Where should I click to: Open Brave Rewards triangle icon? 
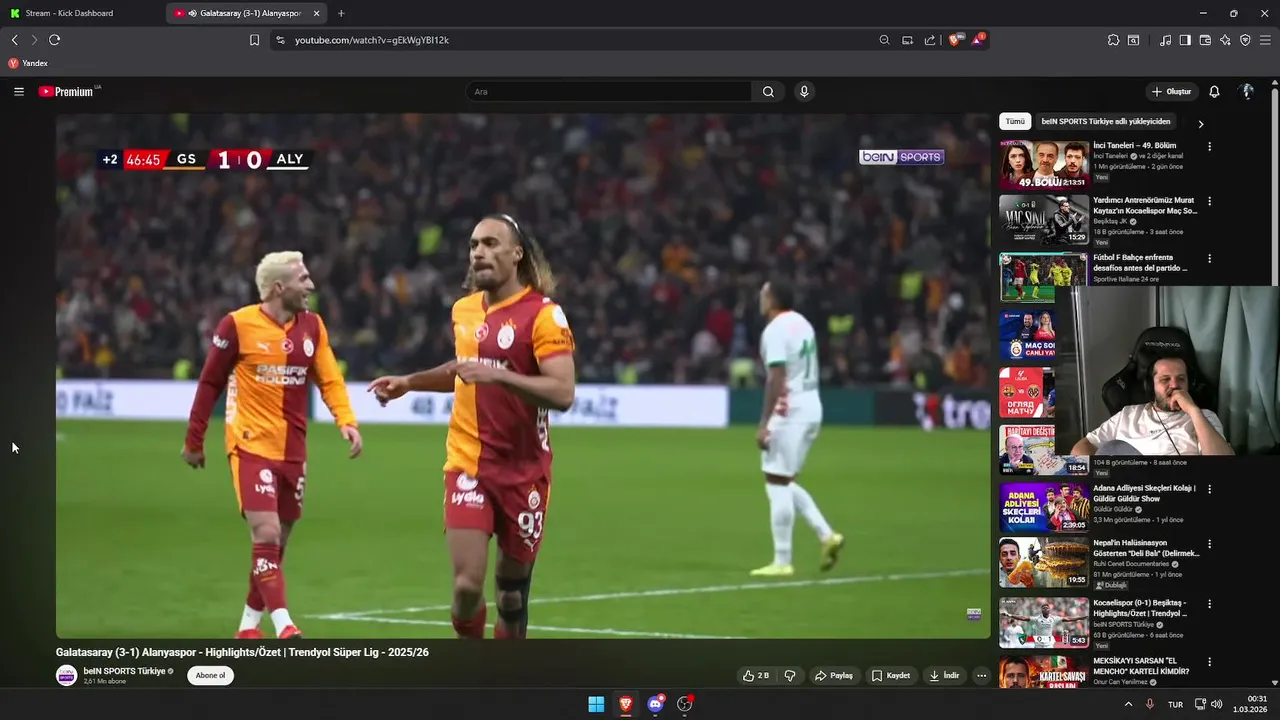click(977, 40)
